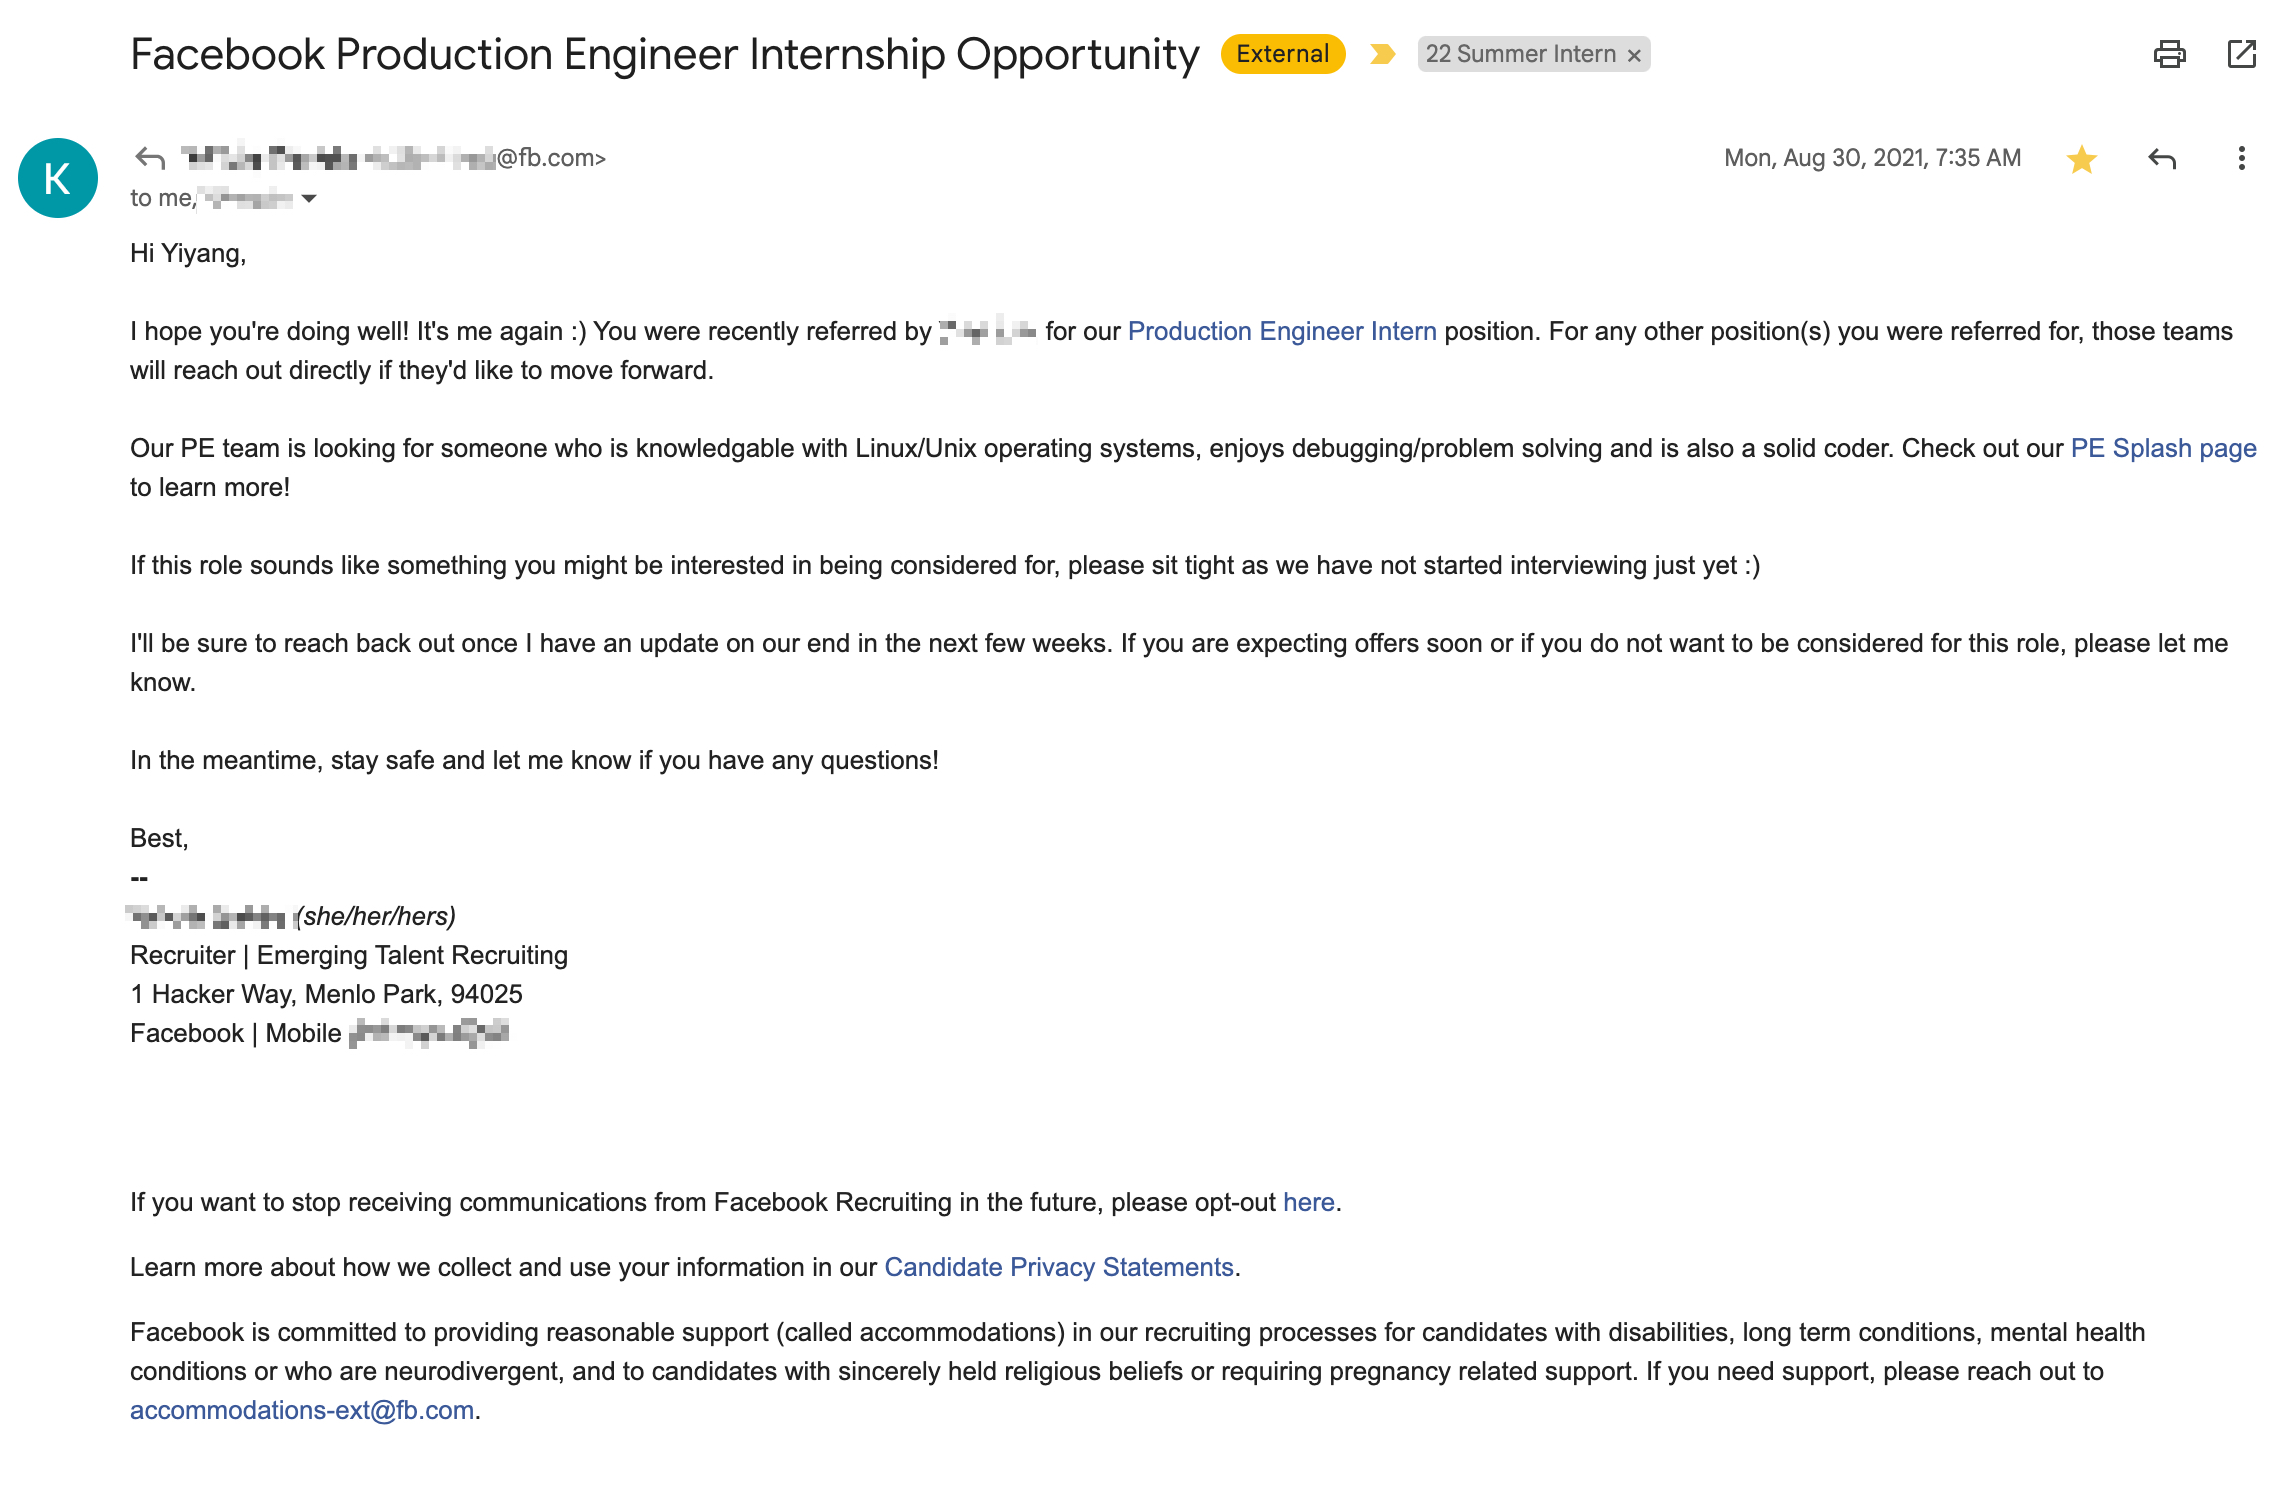This screenshot has width=2292, height=1508.
Task: Expand recipient details dropdown arrow
Action: click(x=309, y=199)
